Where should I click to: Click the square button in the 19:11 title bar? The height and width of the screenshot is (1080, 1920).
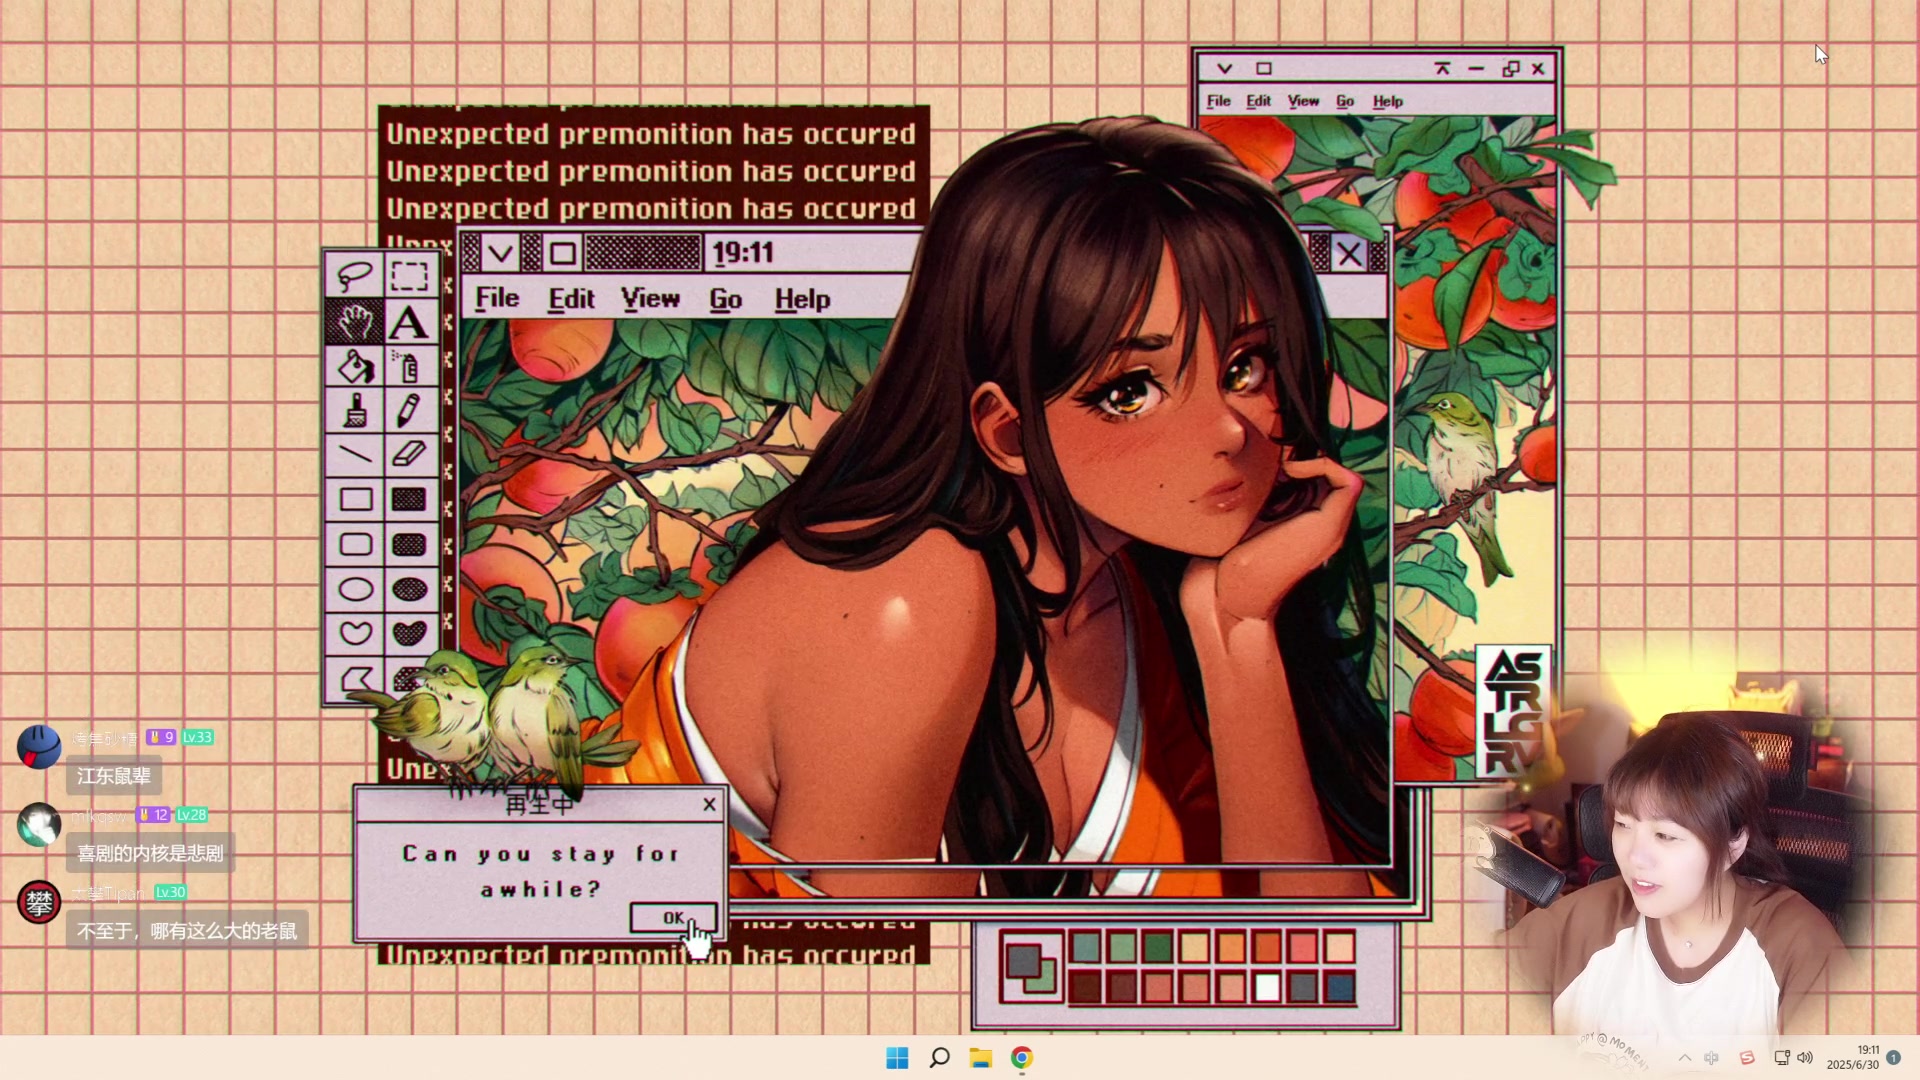tap(563, 254)
